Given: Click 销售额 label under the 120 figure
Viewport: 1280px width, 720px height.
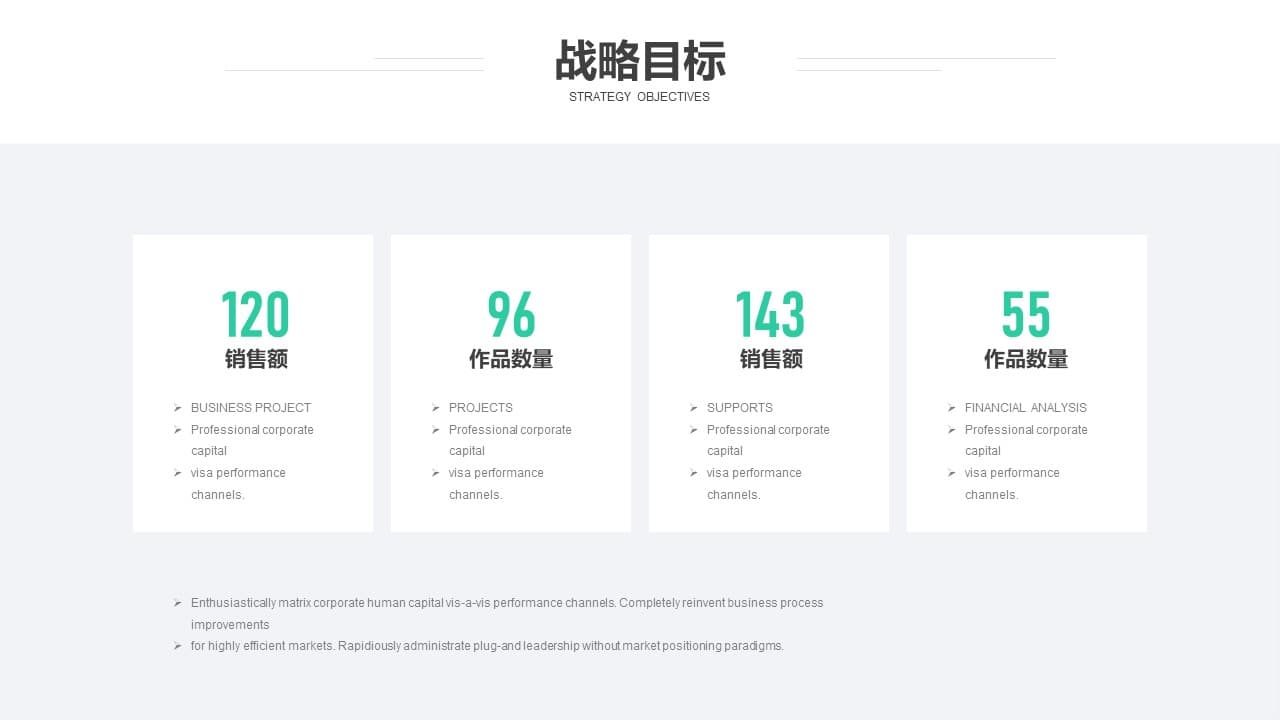Looking at the screenshot, I should click(256, 359).
